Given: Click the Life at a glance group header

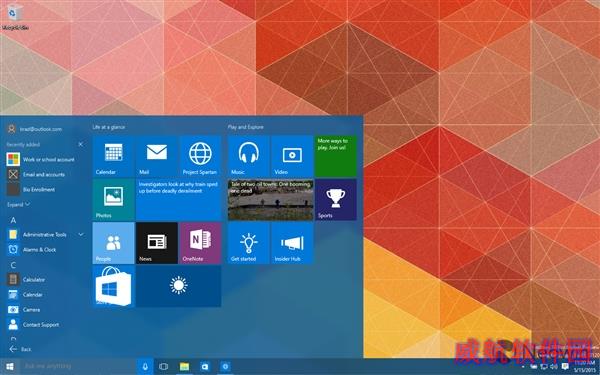Looking at the screenshot, I should (x=109, y=127).
